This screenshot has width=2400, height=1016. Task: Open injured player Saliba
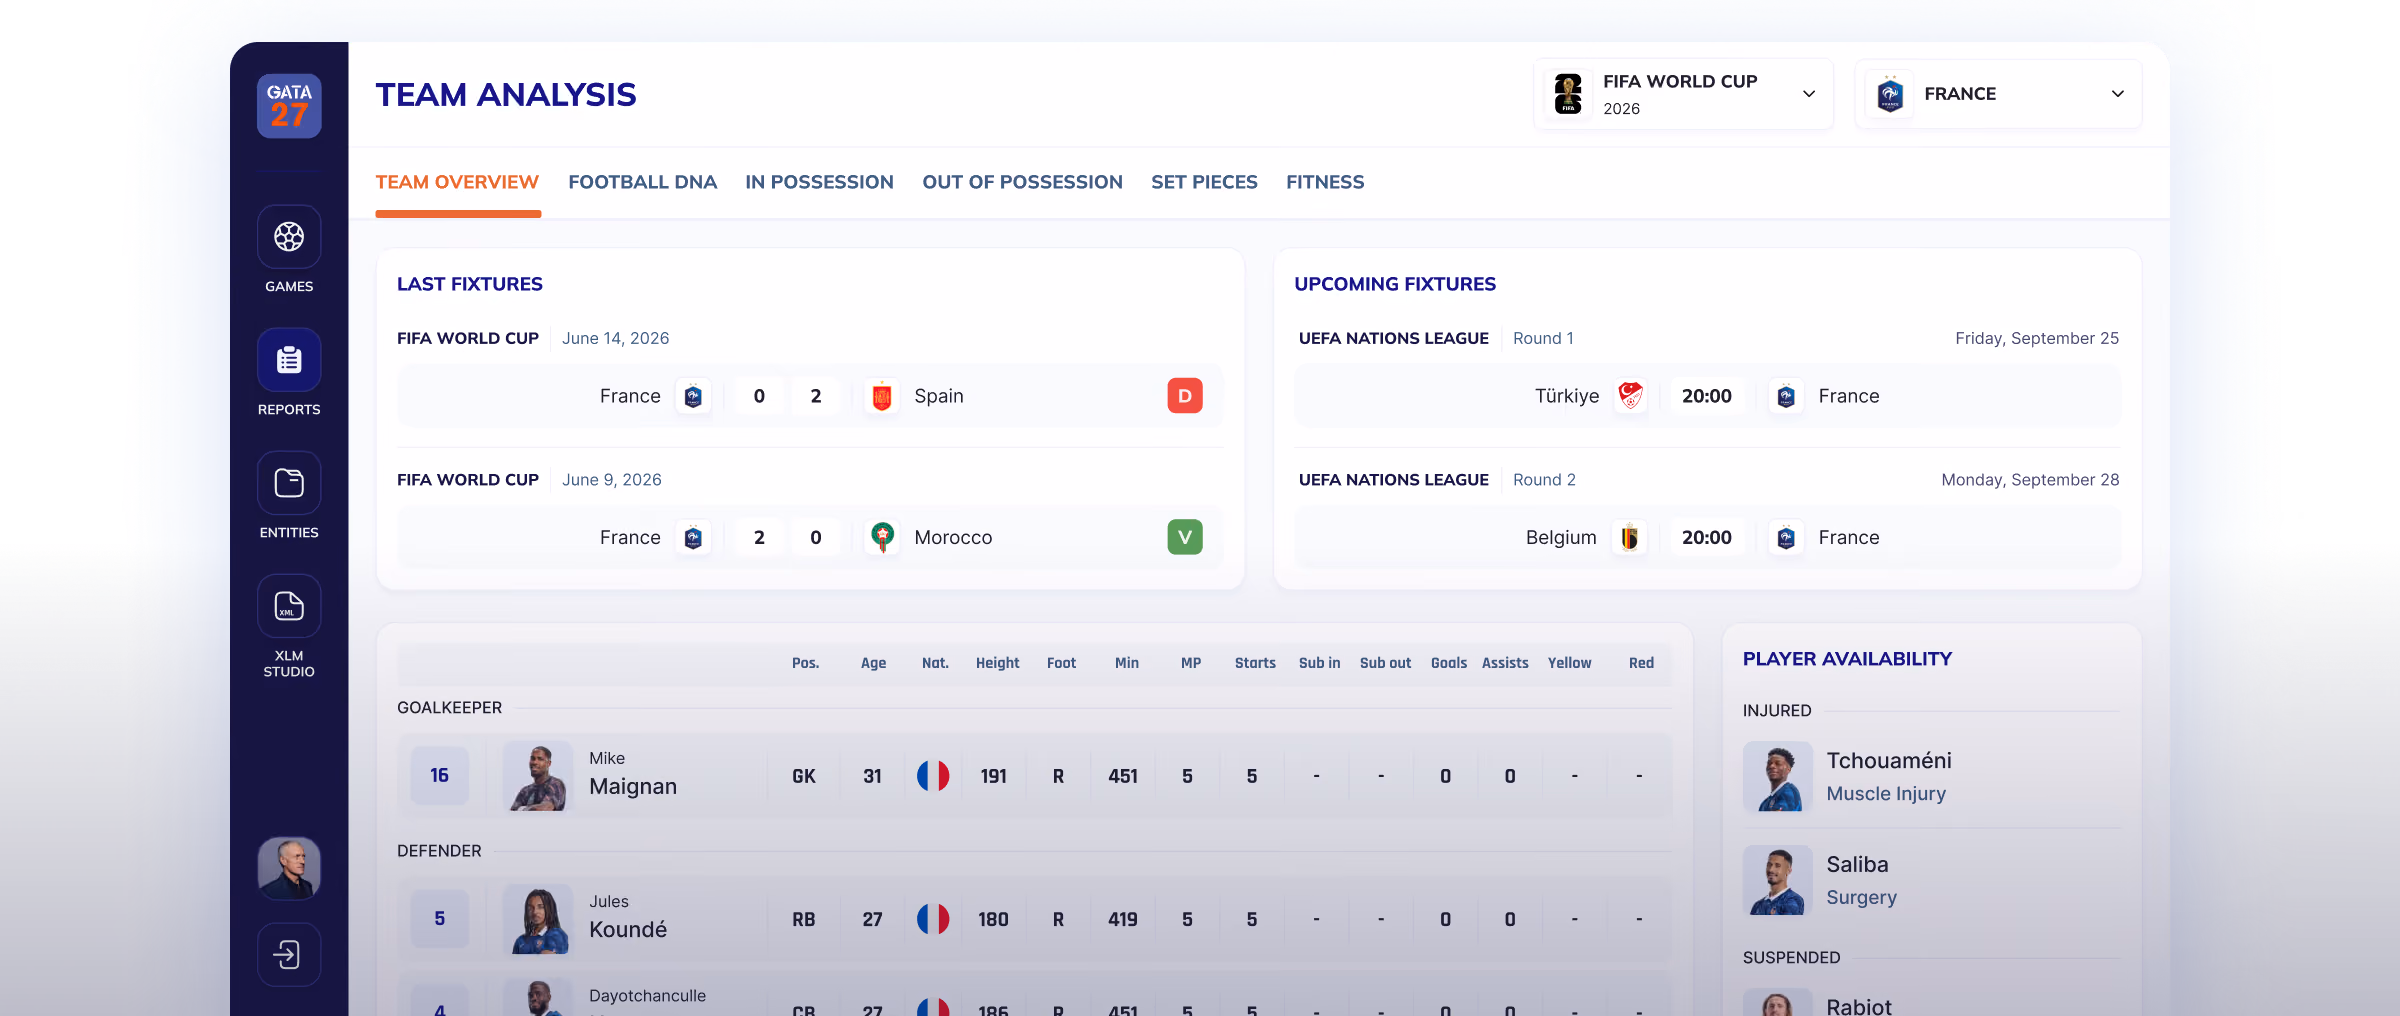[1931, 880]
